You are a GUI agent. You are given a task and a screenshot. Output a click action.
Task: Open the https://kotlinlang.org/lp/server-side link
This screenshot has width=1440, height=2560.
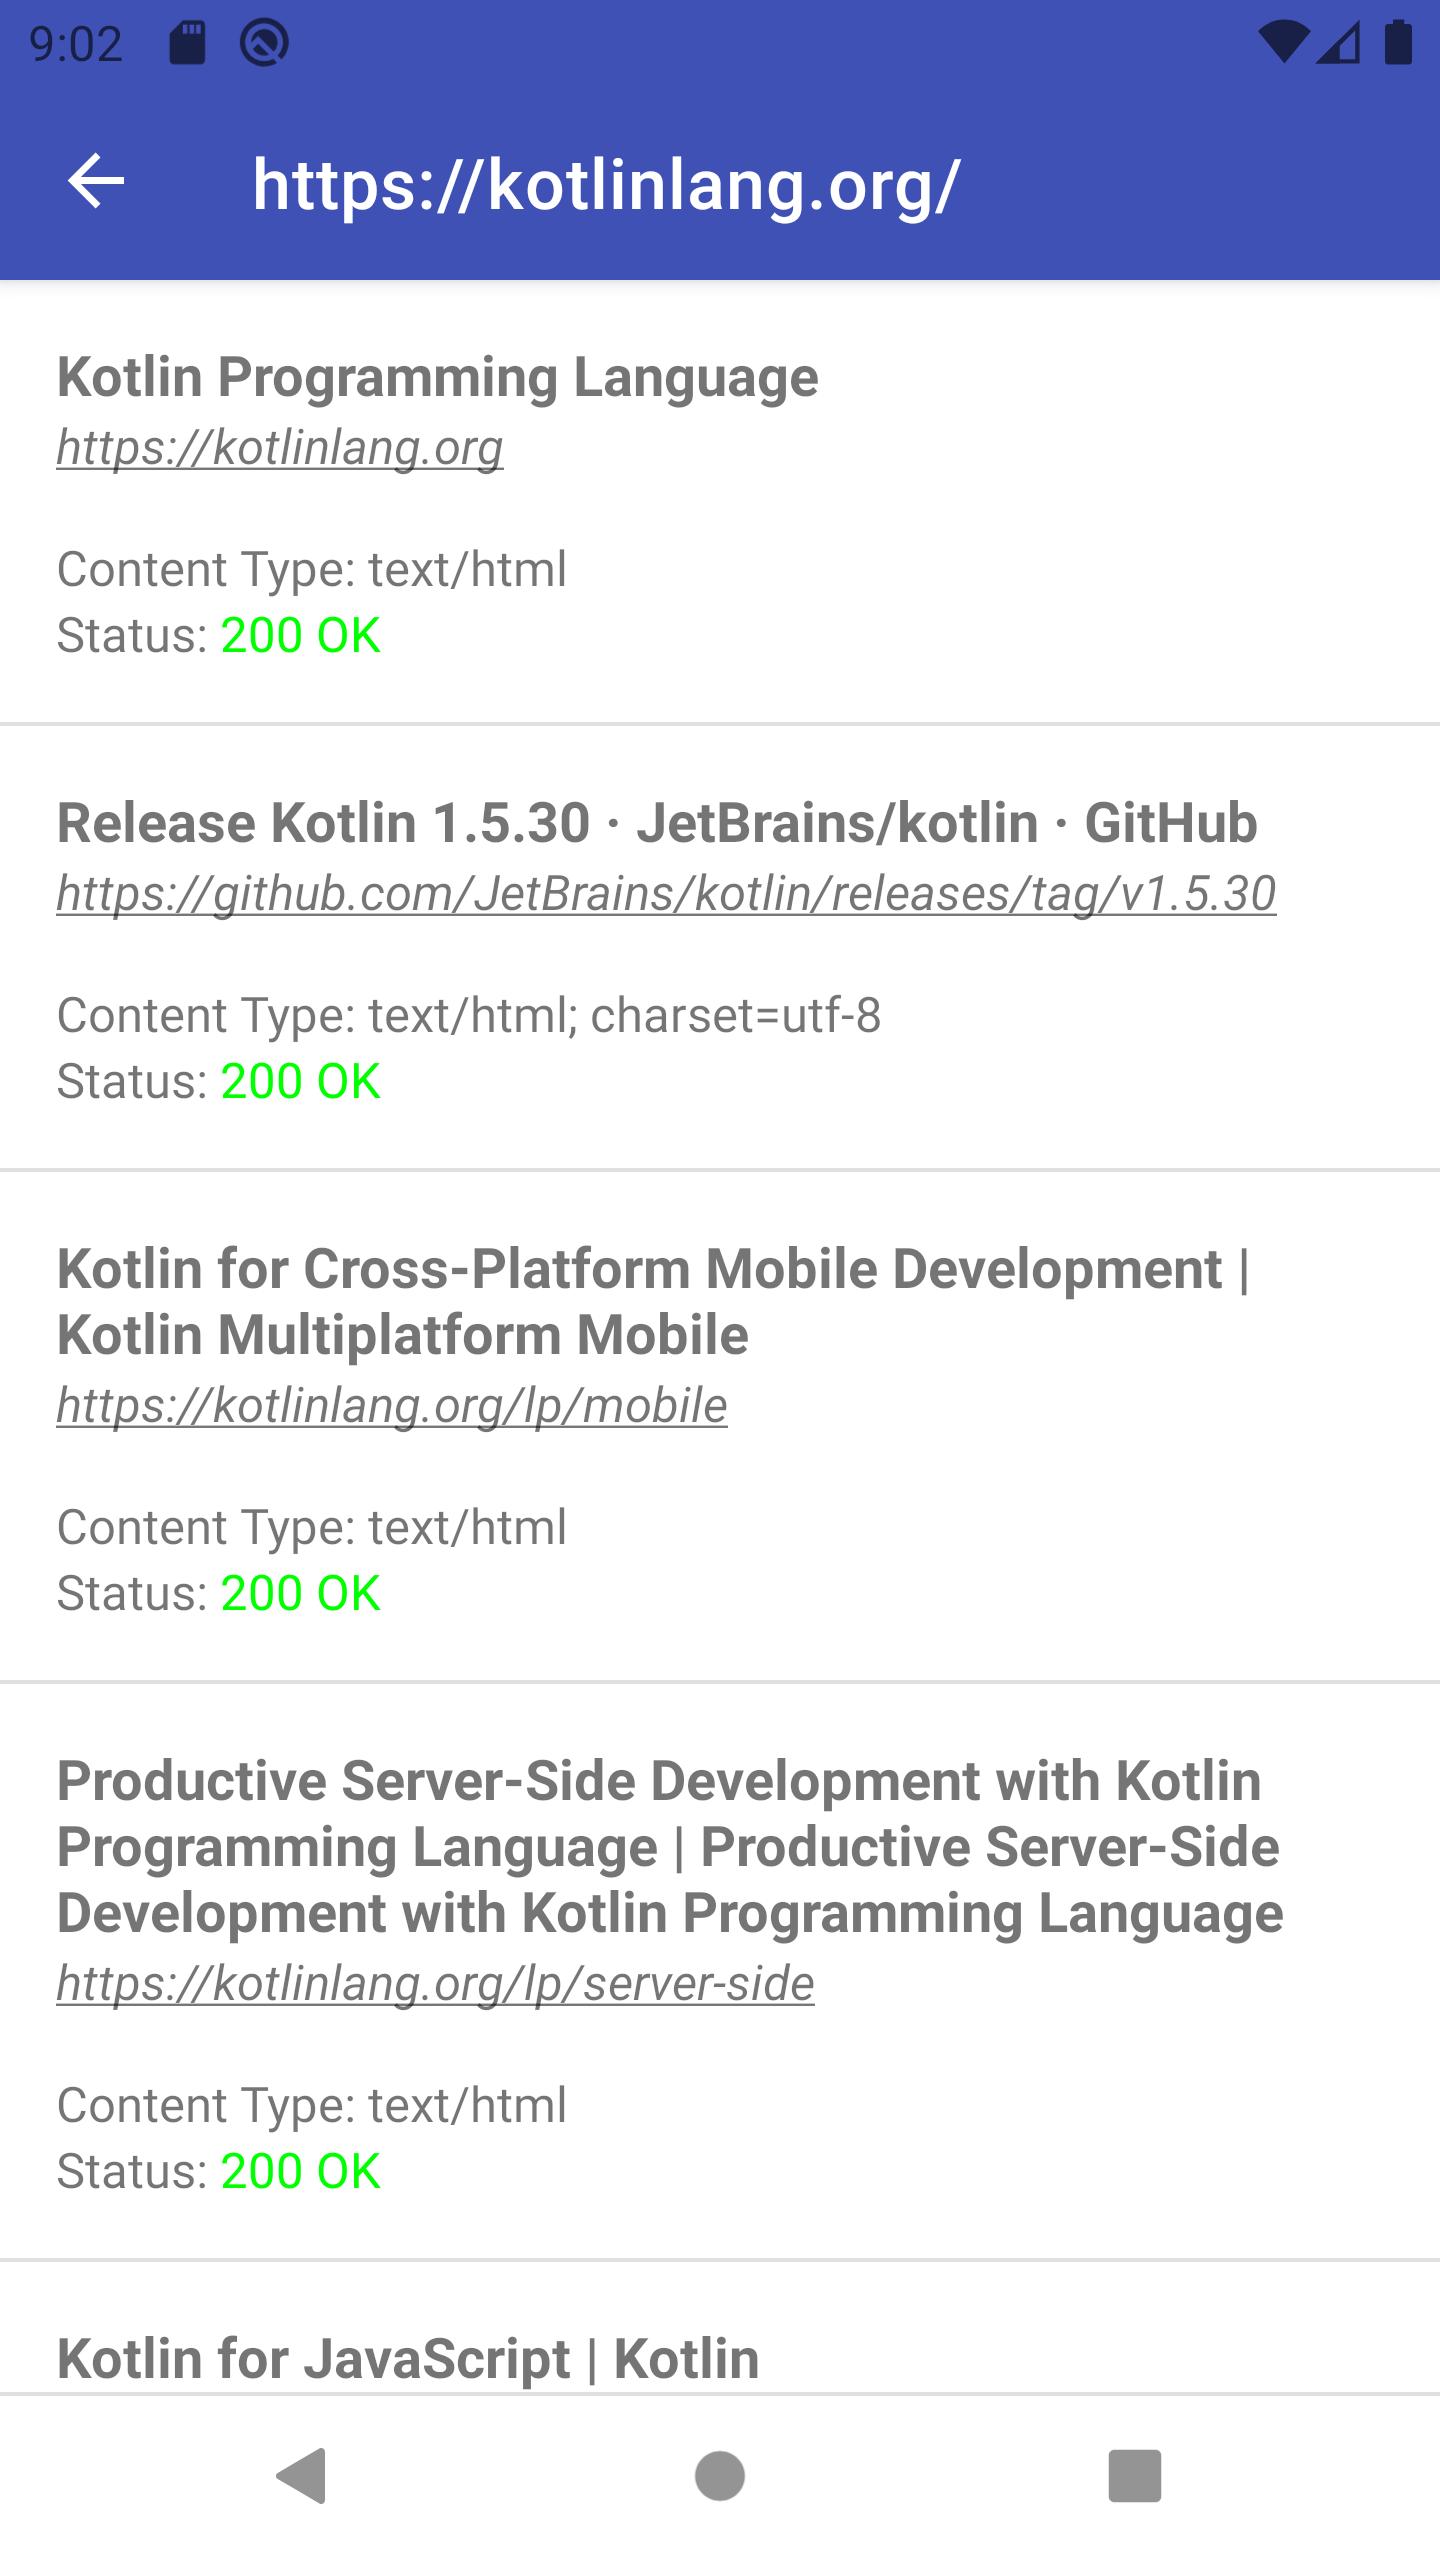point(436,1983)
